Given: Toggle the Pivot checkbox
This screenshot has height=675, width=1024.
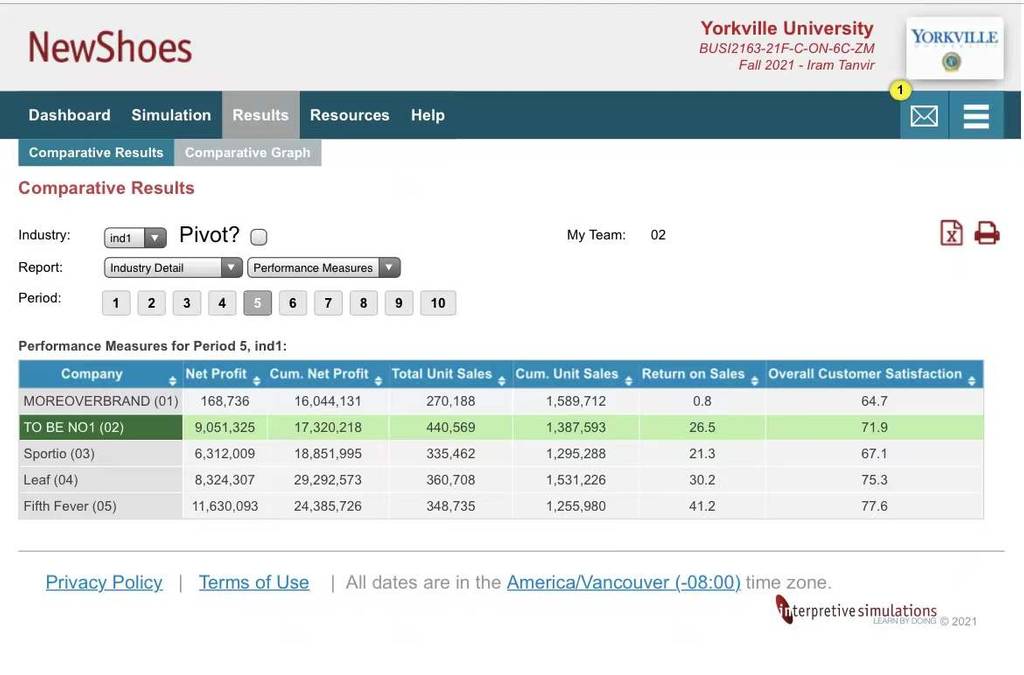Looking at the screenshot, I should click(259, 237).
